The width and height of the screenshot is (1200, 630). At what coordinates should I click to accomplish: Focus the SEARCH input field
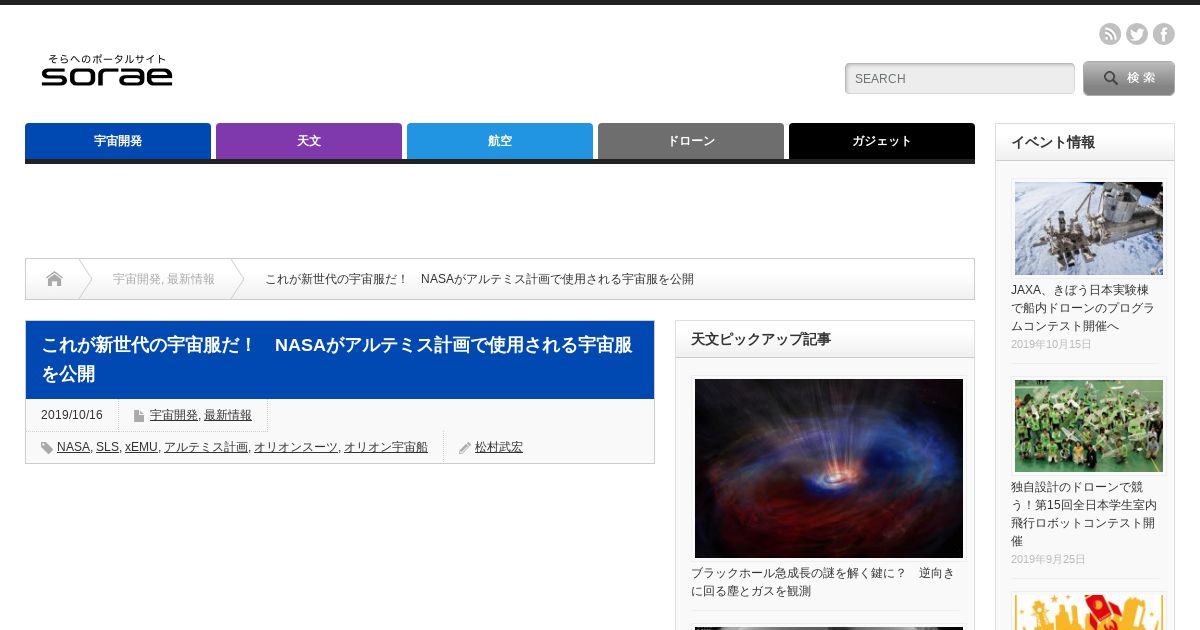(960, 78)
